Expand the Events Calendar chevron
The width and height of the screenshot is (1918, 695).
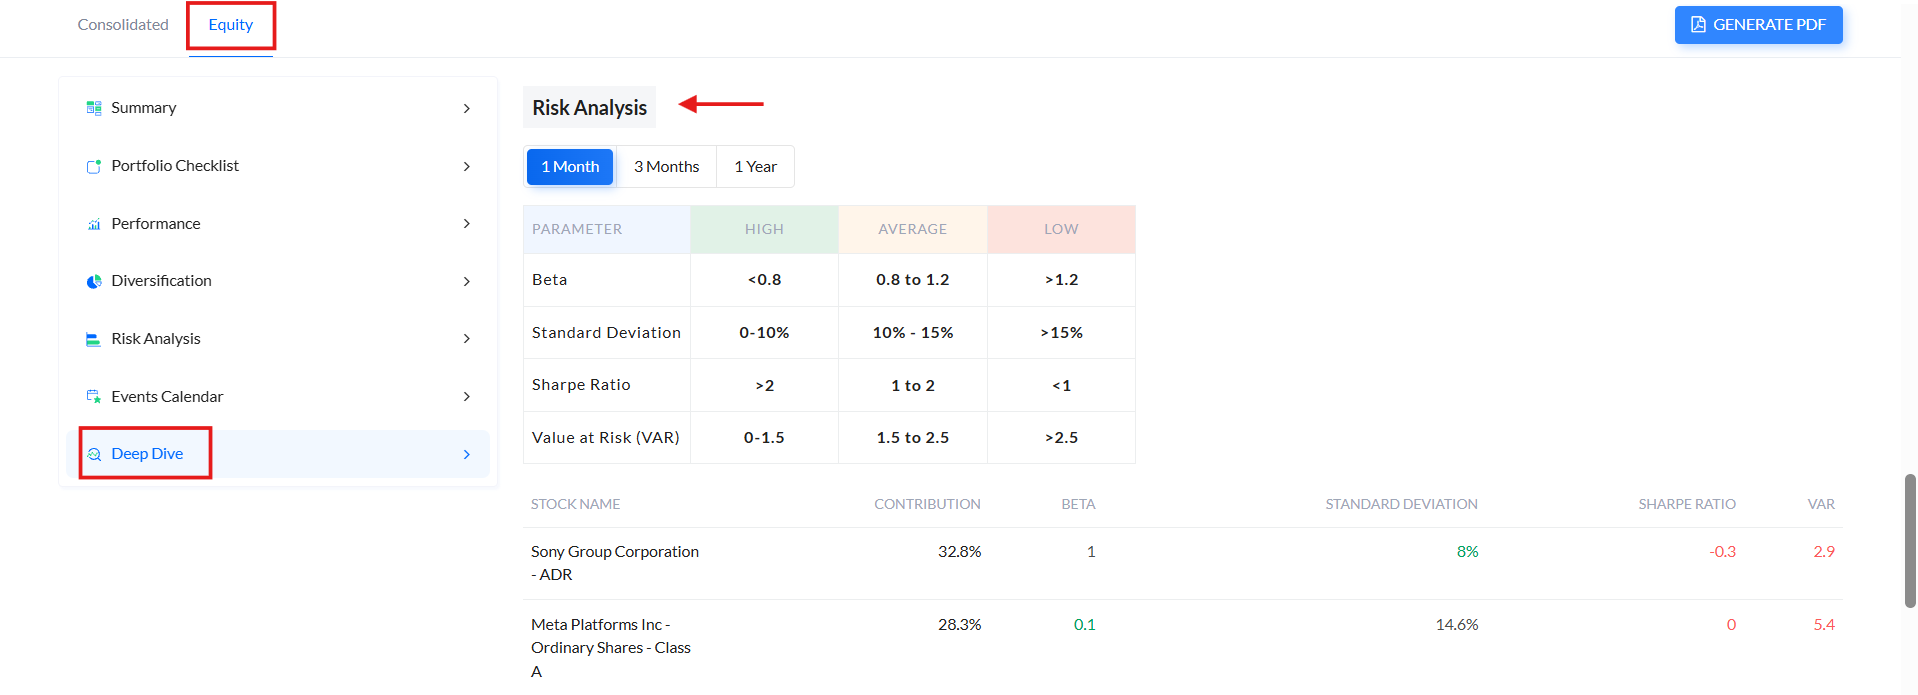click(x=467, y=397)
